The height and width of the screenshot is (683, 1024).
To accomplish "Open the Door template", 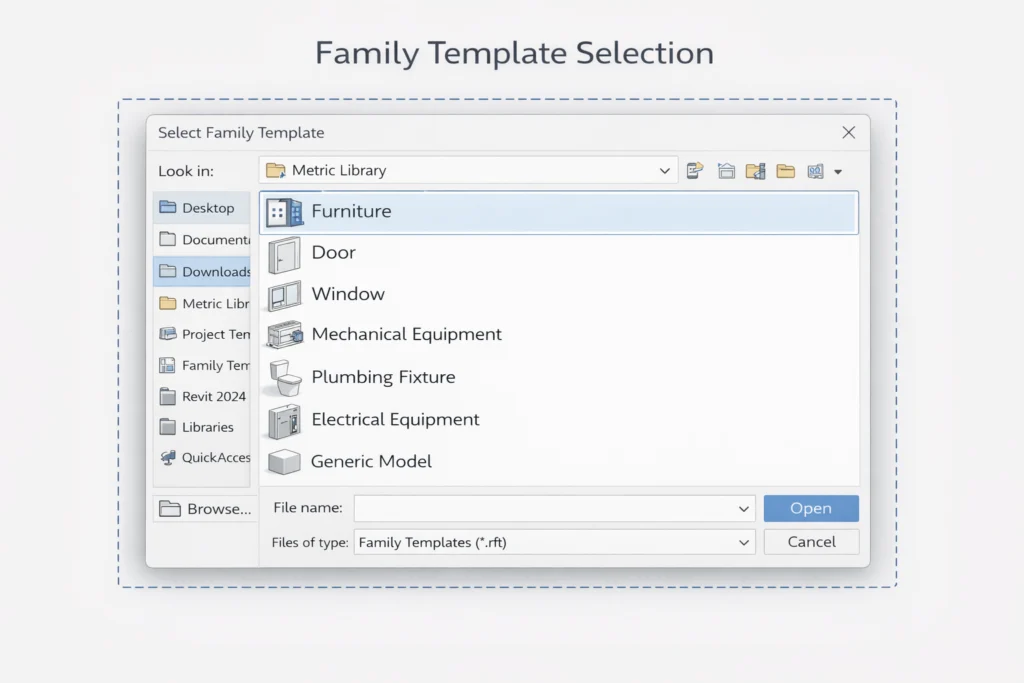I will coord(334,253).
